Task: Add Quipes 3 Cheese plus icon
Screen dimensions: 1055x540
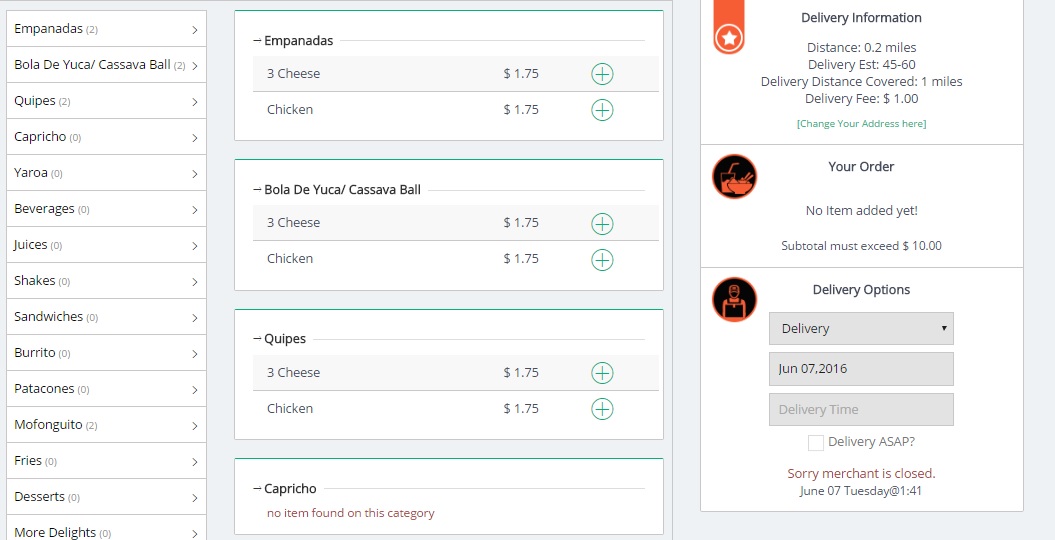Action: [x=602, y=373]
